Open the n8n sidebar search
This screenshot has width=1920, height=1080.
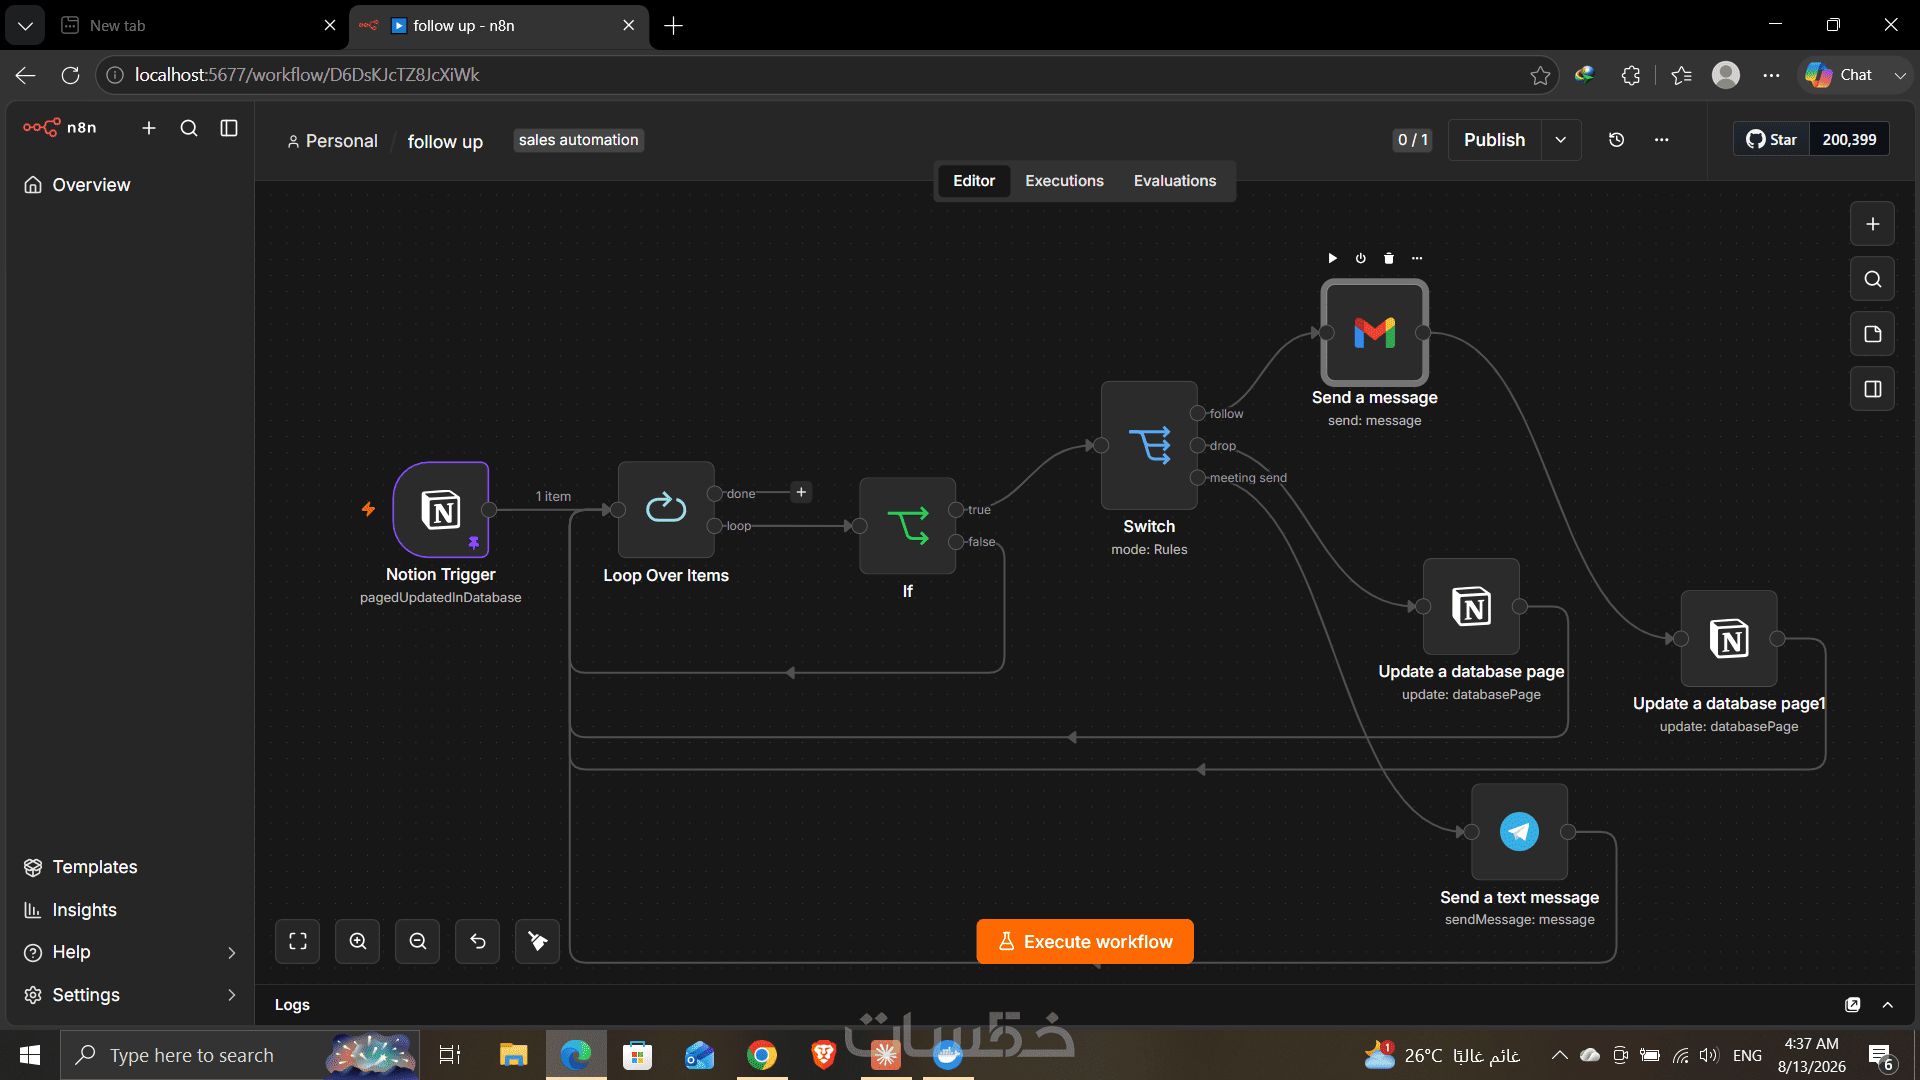pos(189,128)
